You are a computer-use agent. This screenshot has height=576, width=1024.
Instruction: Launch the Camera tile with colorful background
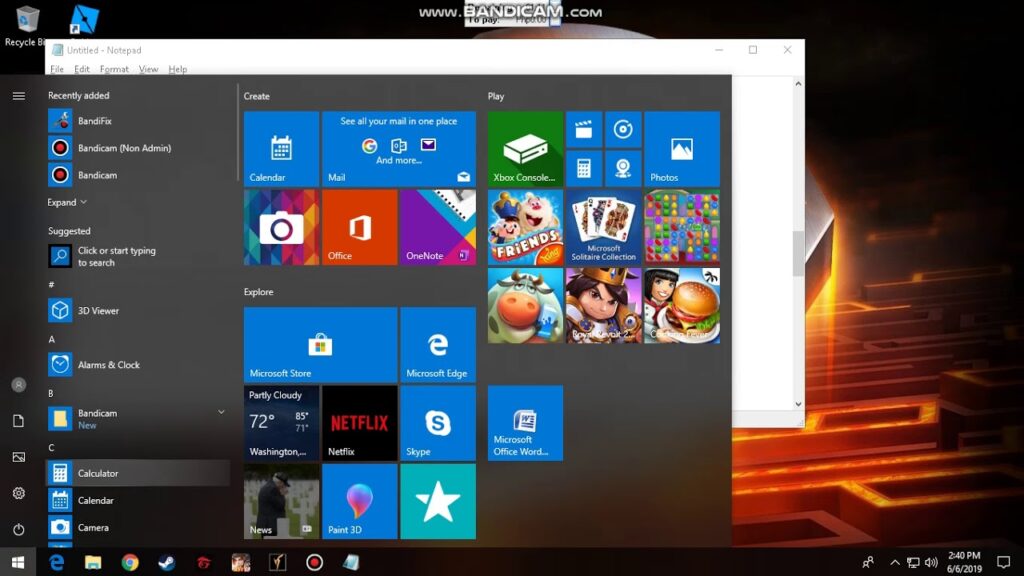point(281,227)
